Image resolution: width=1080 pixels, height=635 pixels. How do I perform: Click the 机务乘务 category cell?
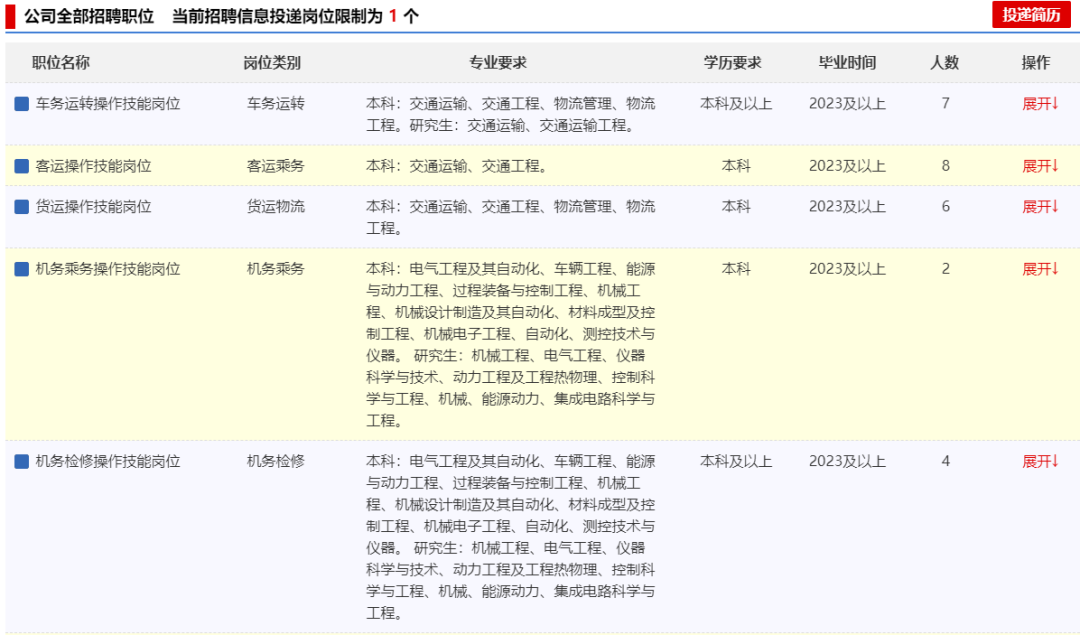tap(276, 269)
